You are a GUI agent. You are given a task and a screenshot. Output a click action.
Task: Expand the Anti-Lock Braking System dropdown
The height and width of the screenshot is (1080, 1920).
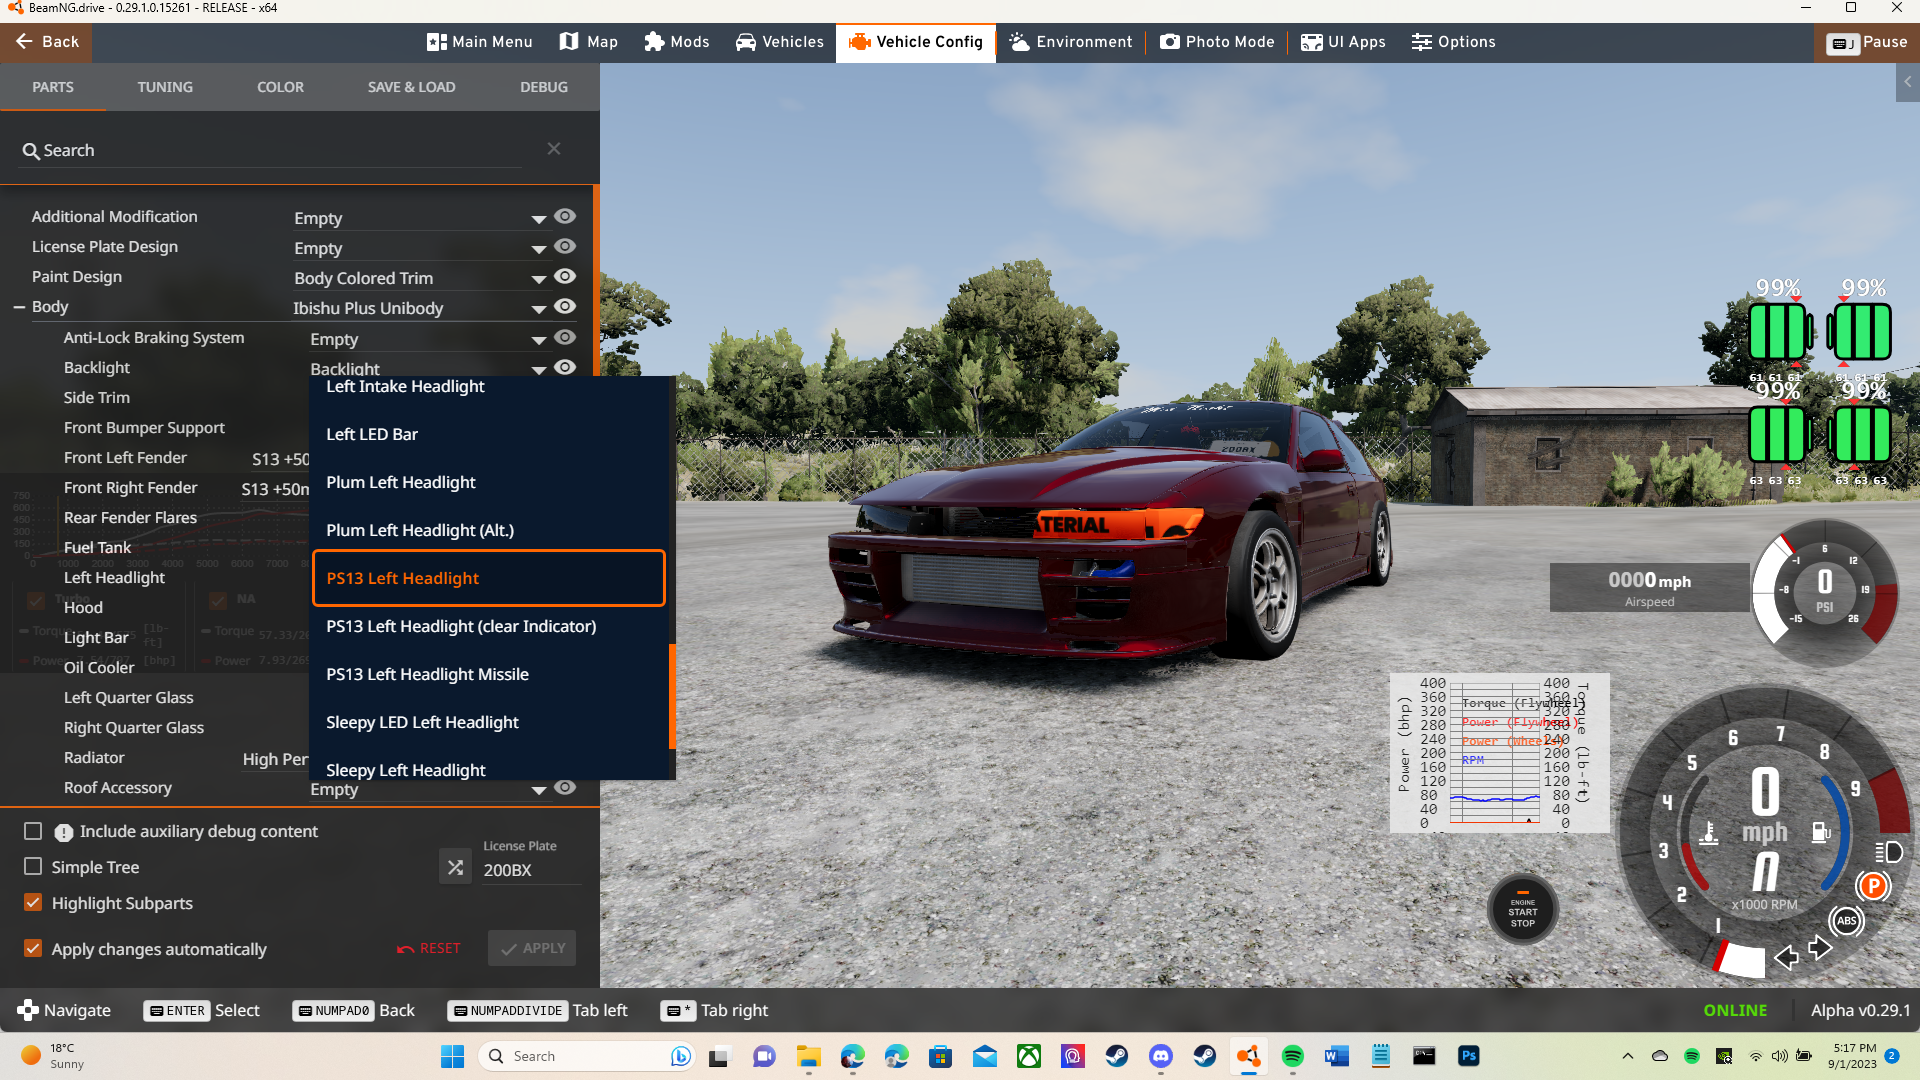click(539, 340)
